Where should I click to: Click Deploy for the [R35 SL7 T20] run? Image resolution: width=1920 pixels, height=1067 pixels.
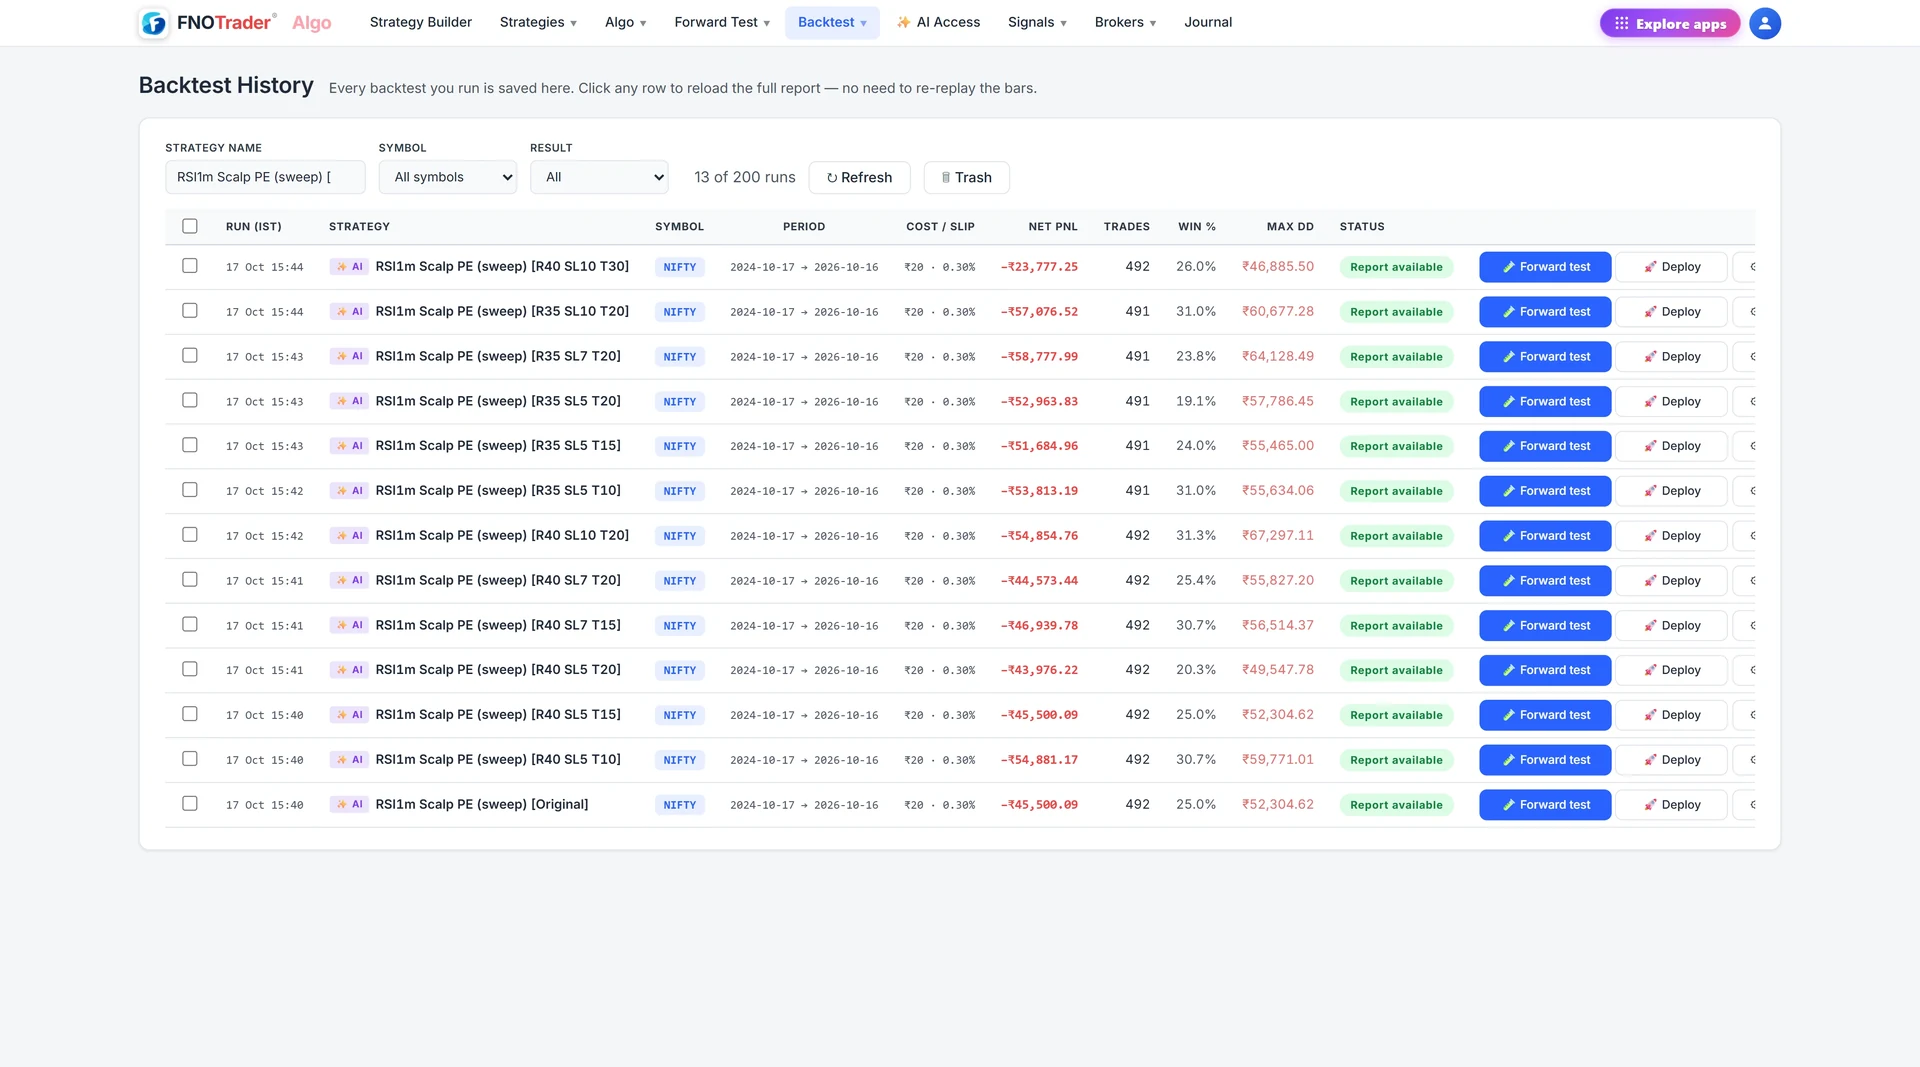1672,357
